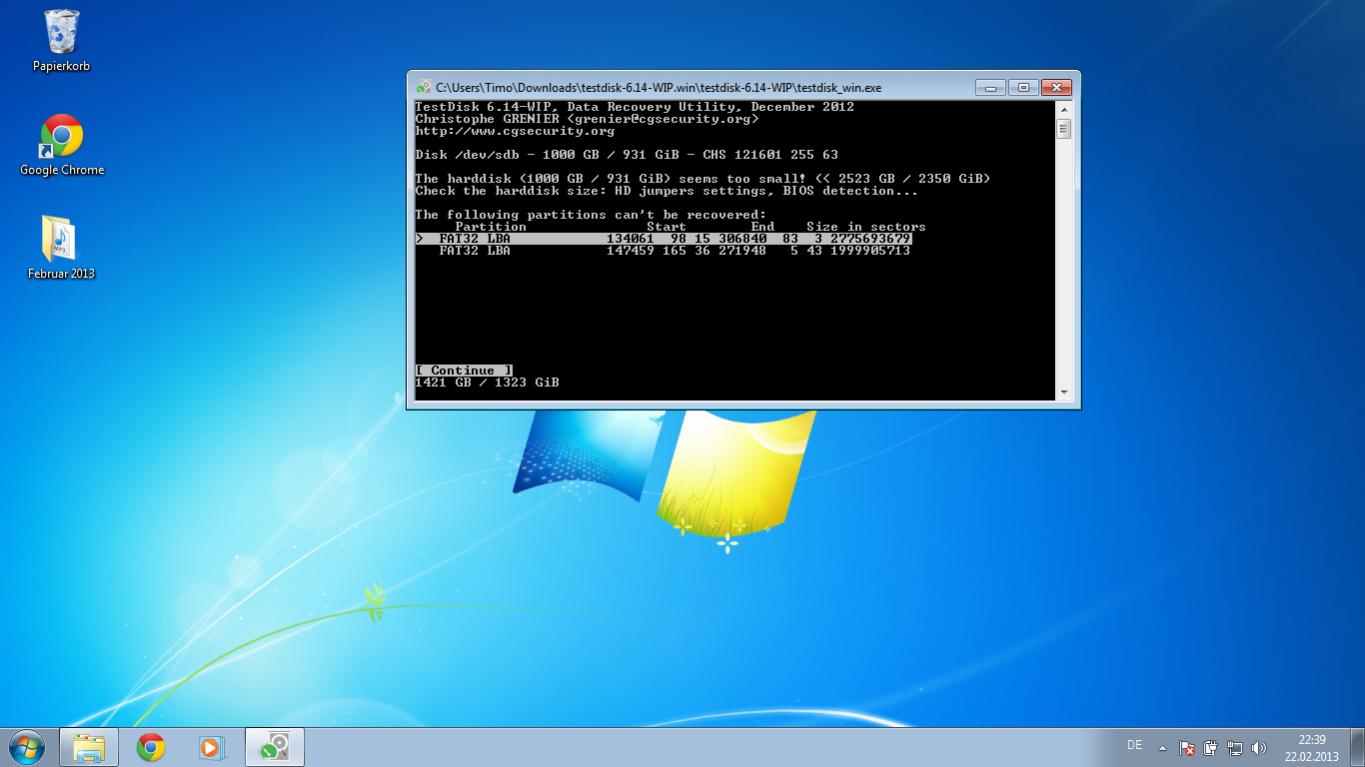This screenshot has height=767, width=1365.
Task: Click the "seems too small" warning line
Action: [703, 179]
